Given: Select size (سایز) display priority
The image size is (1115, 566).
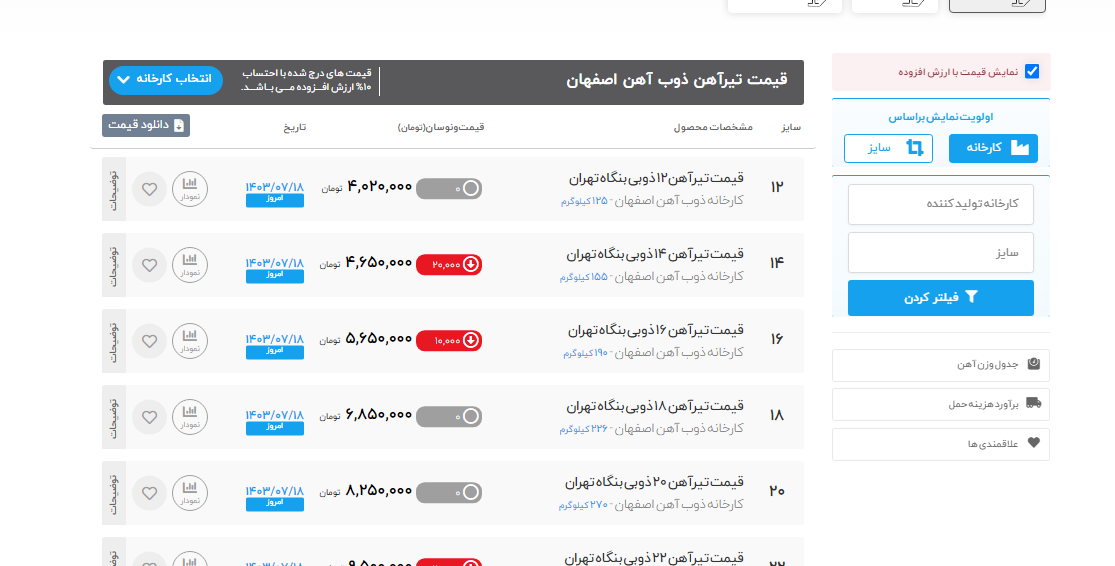Looking at the screenshot, I should click(888, 148).
